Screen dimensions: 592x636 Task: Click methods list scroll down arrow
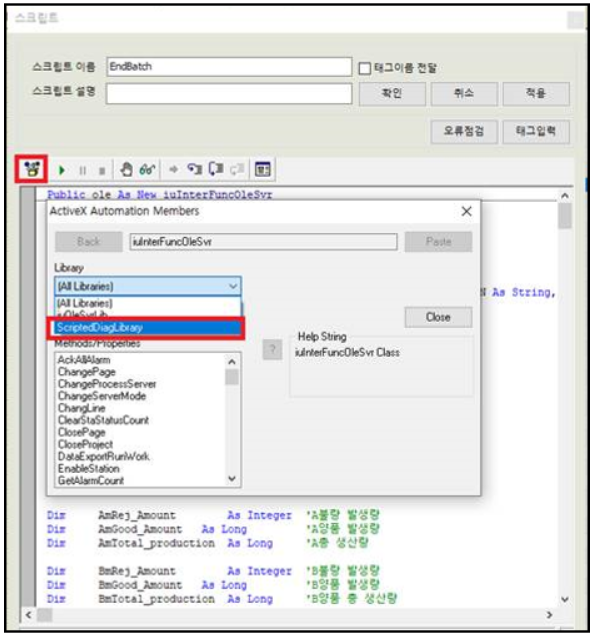[x=232, y=479]
